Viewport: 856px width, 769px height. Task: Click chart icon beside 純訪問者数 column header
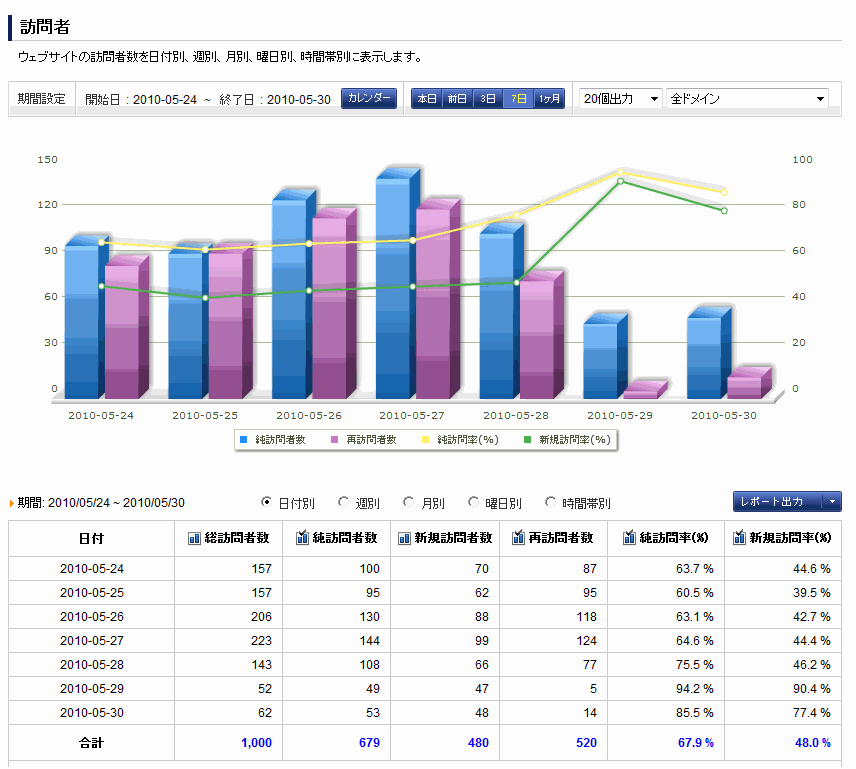pyautogui.click(x=303, y=538)
